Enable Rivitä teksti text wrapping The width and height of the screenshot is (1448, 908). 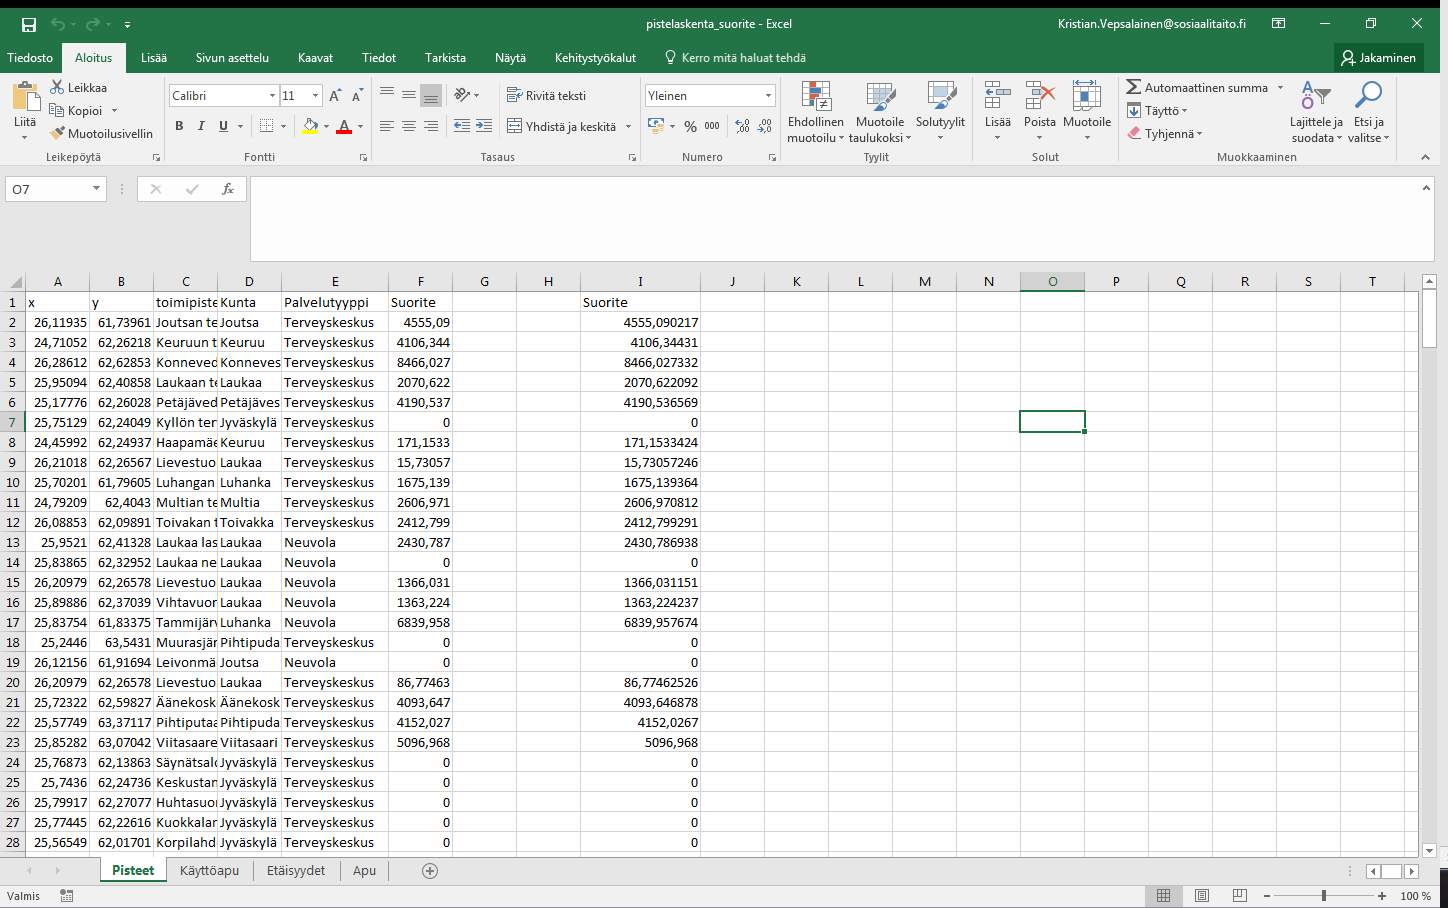[x=546, y=95]
